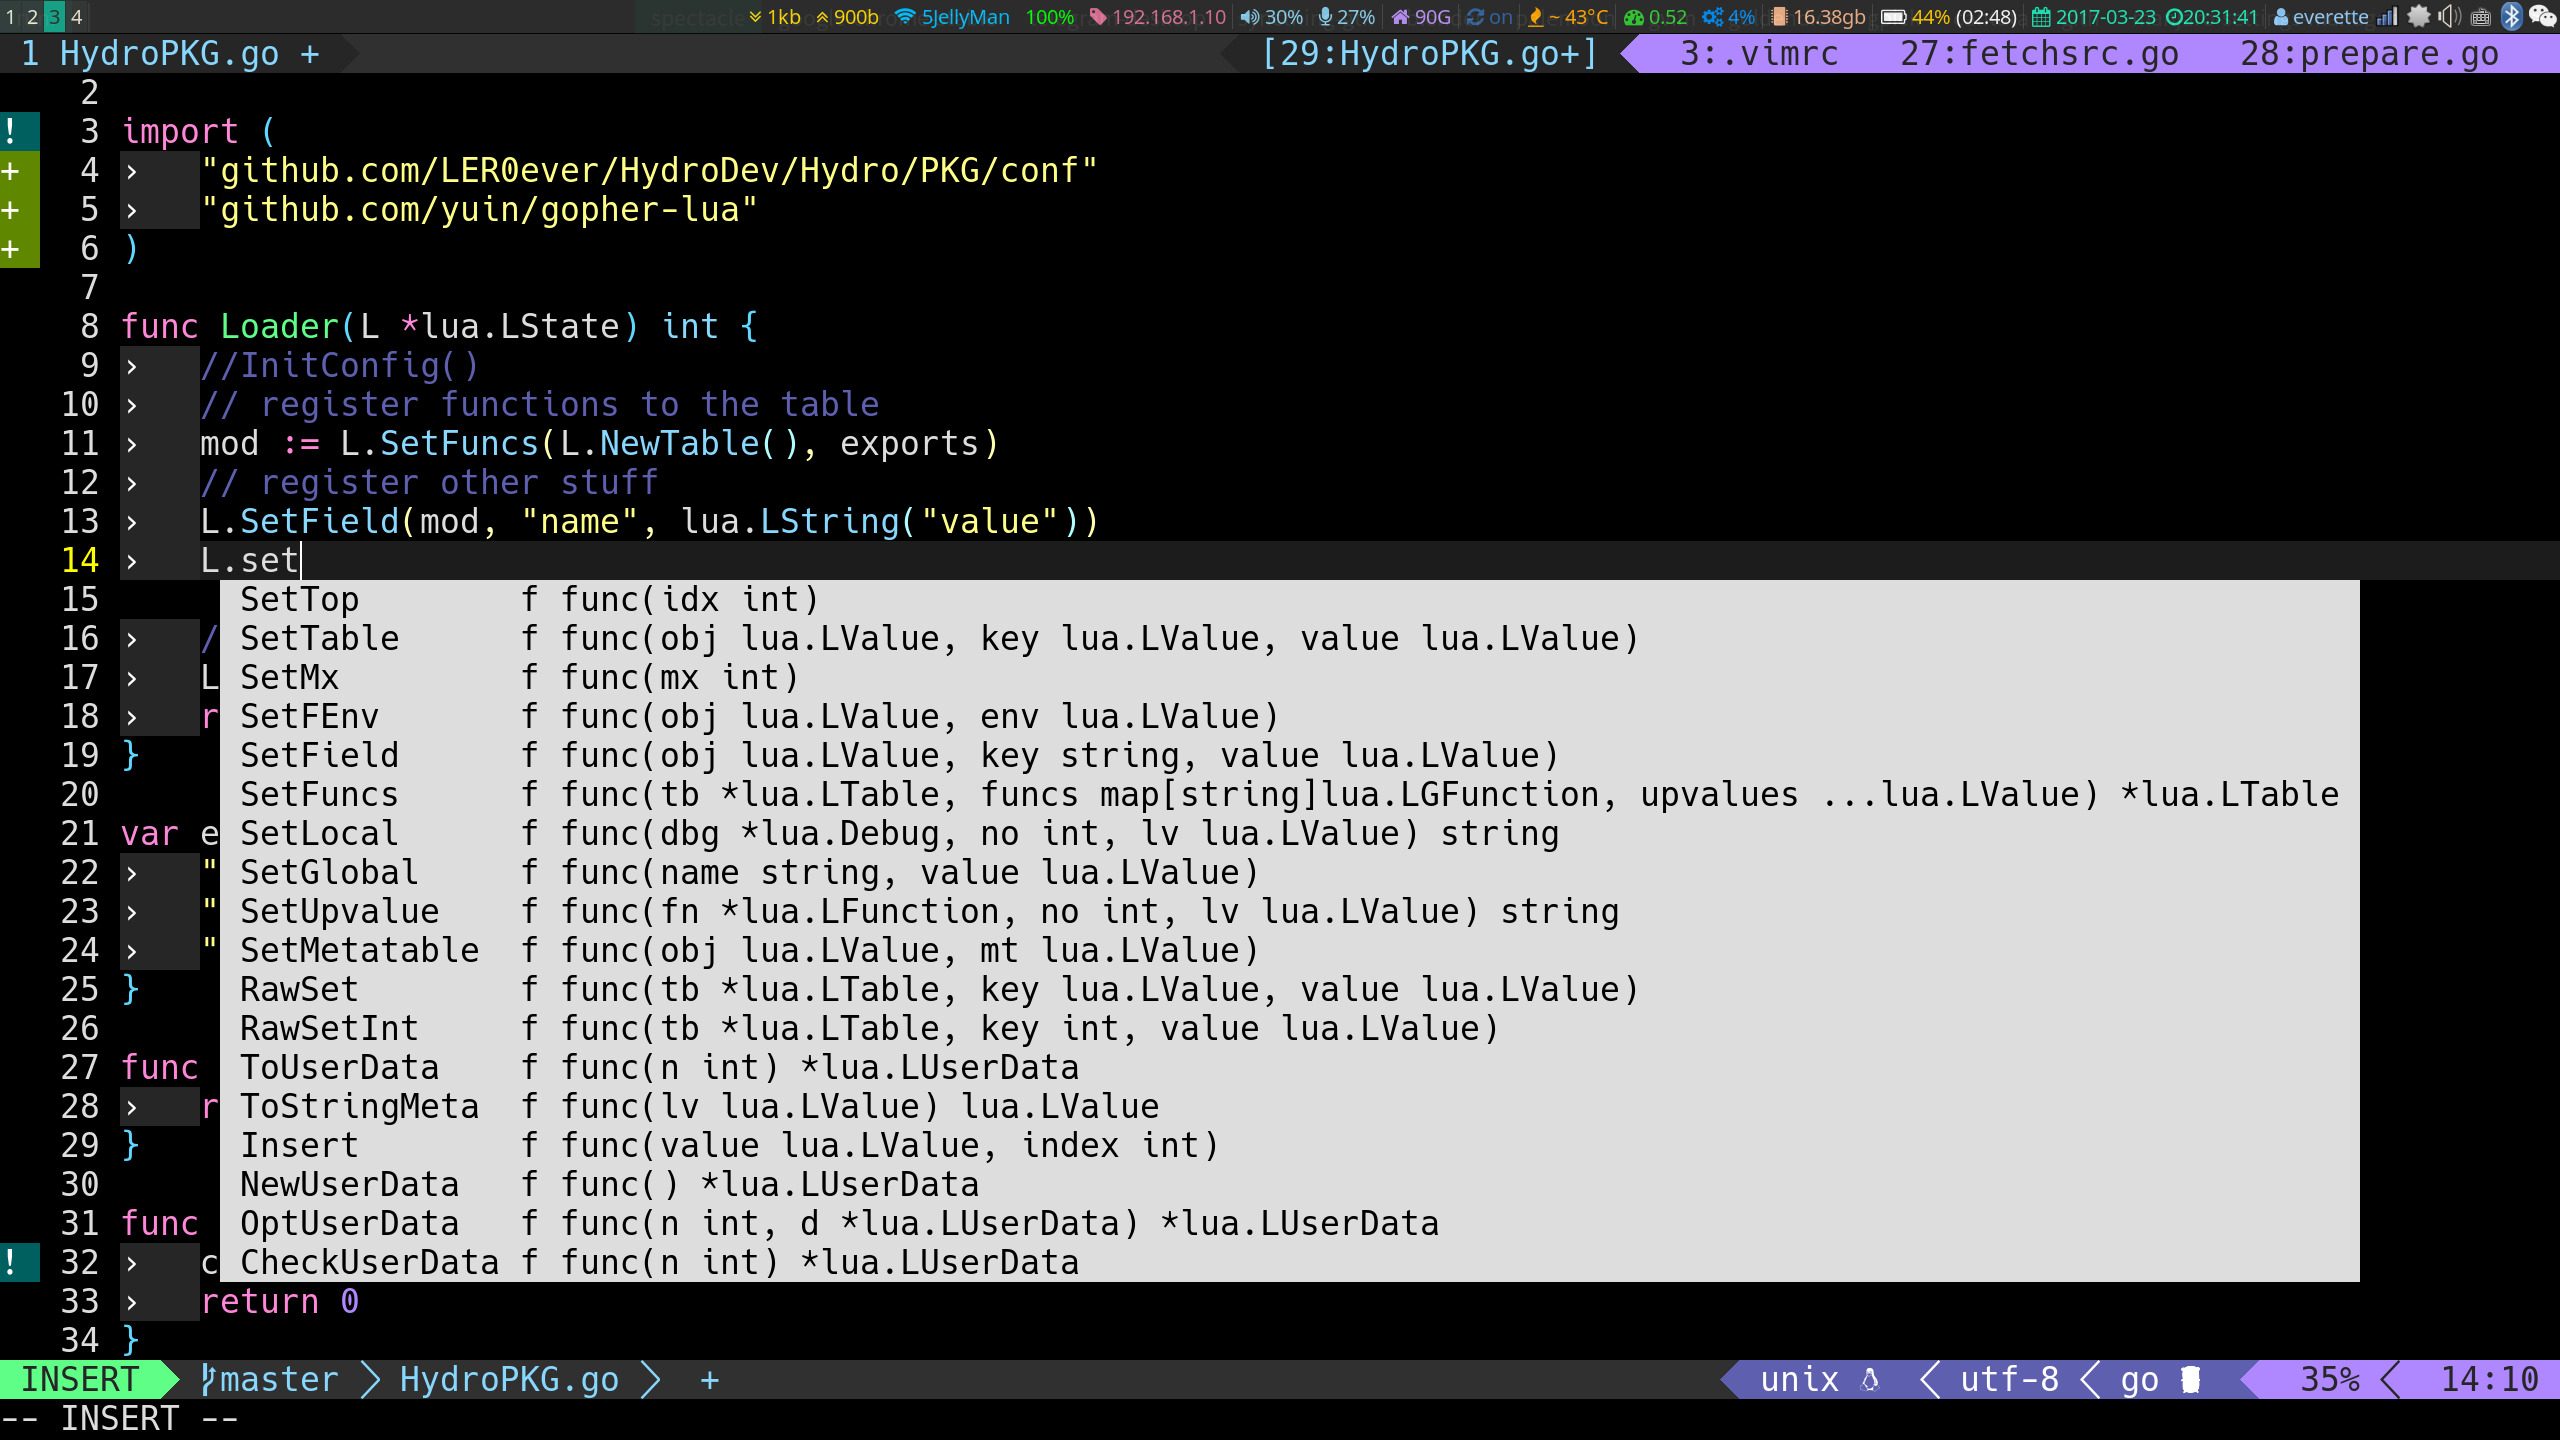2560x1440 pixels.
Task: Click the volume 30% status indicator
Action: click(1272, 17)
